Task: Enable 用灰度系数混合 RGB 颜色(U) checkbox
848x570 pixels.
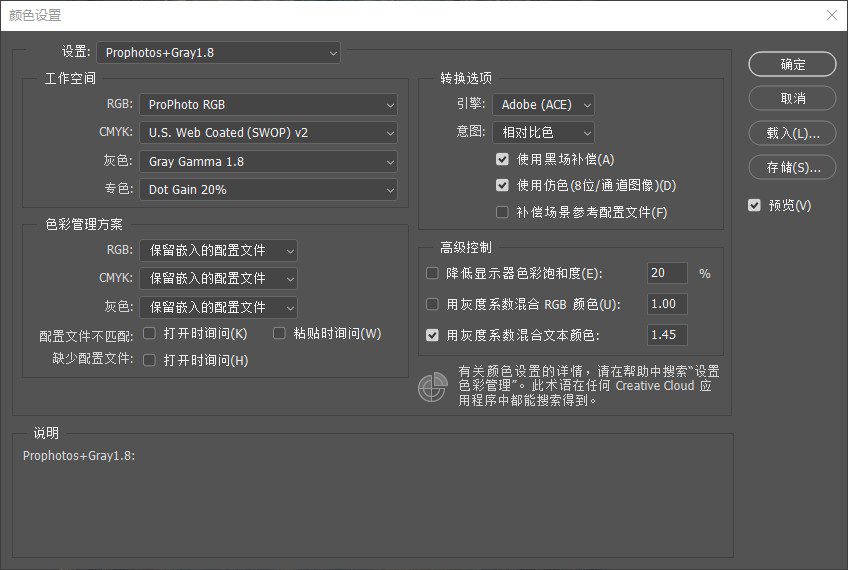Action: [432, 304]
